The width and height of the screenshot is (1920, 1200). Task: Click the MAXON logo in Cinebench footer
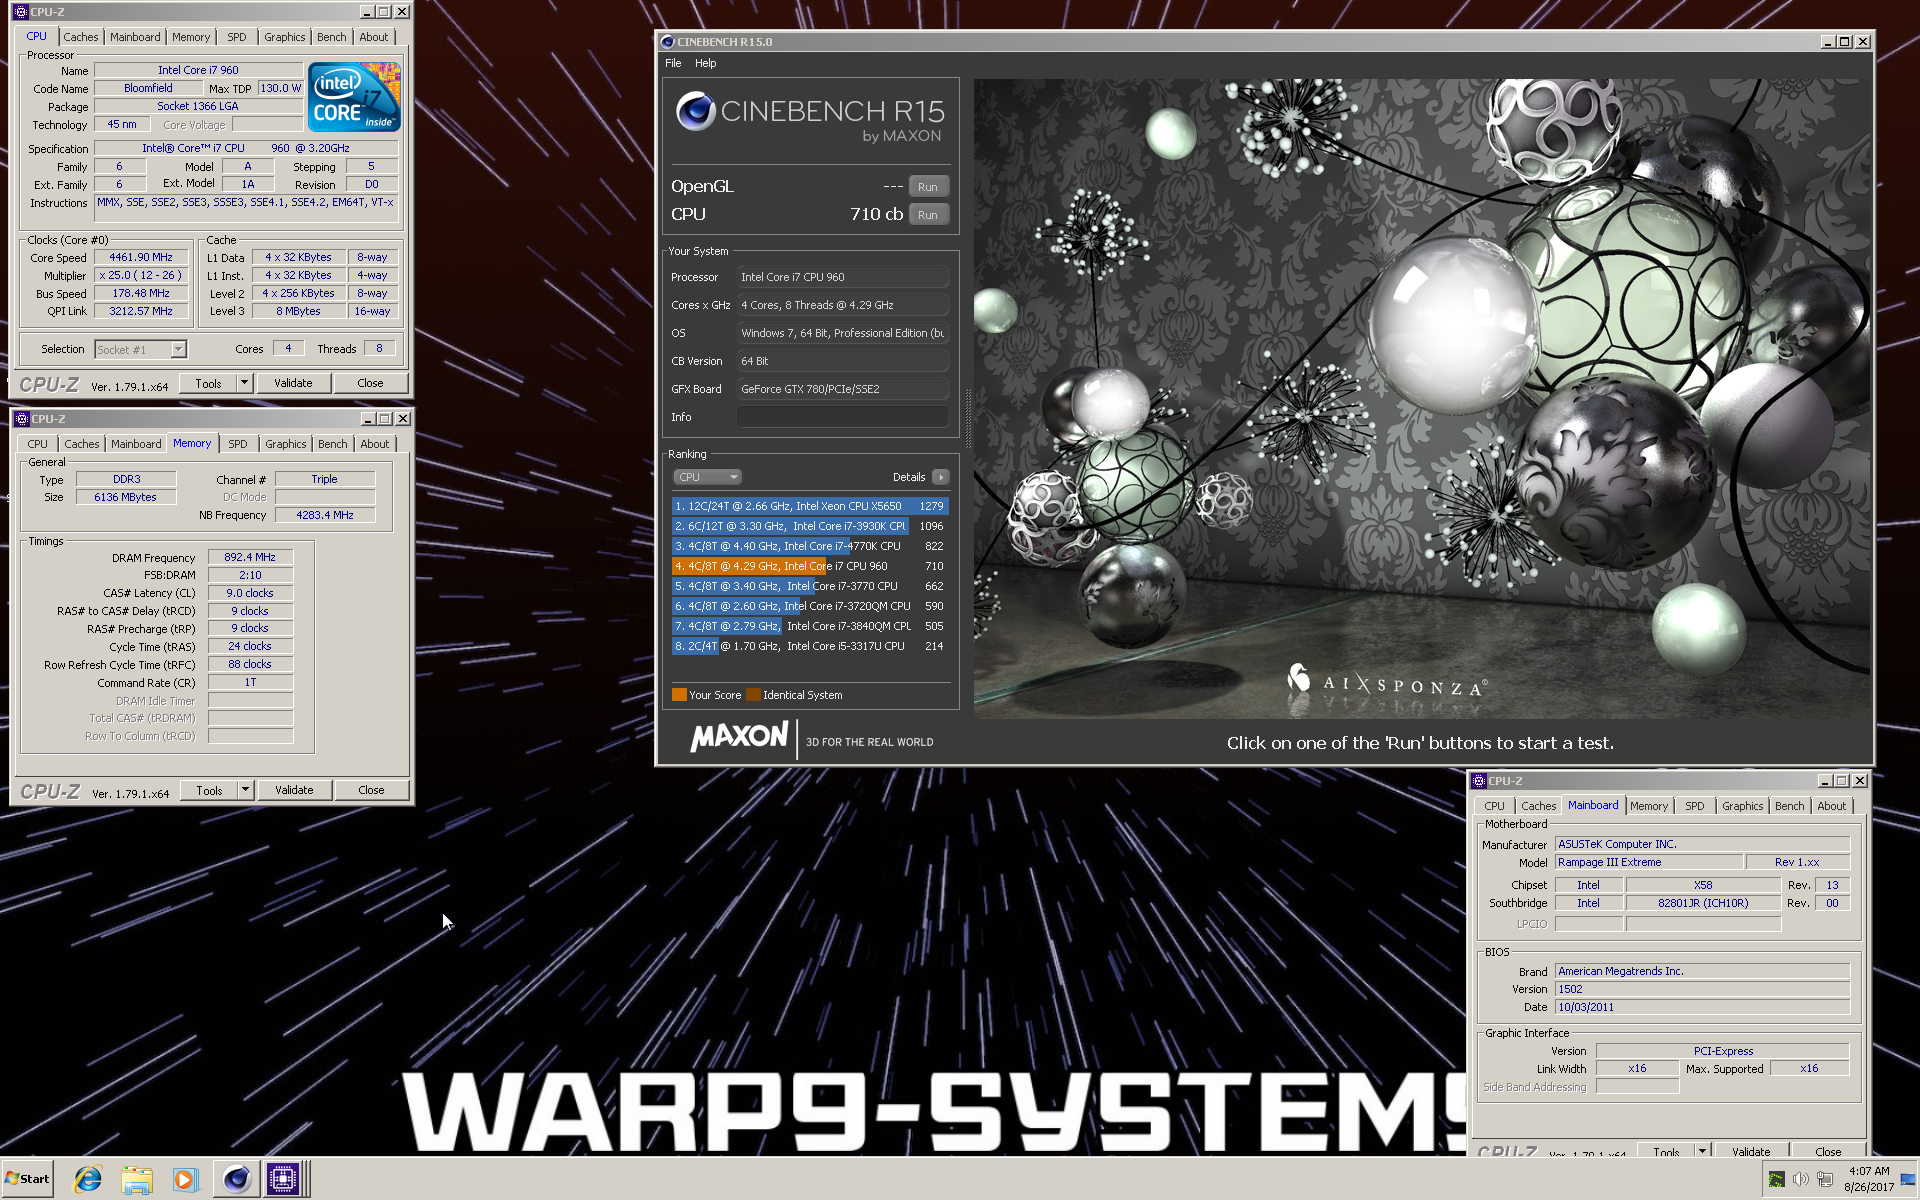pyautogui.click(x=739, y=738)
